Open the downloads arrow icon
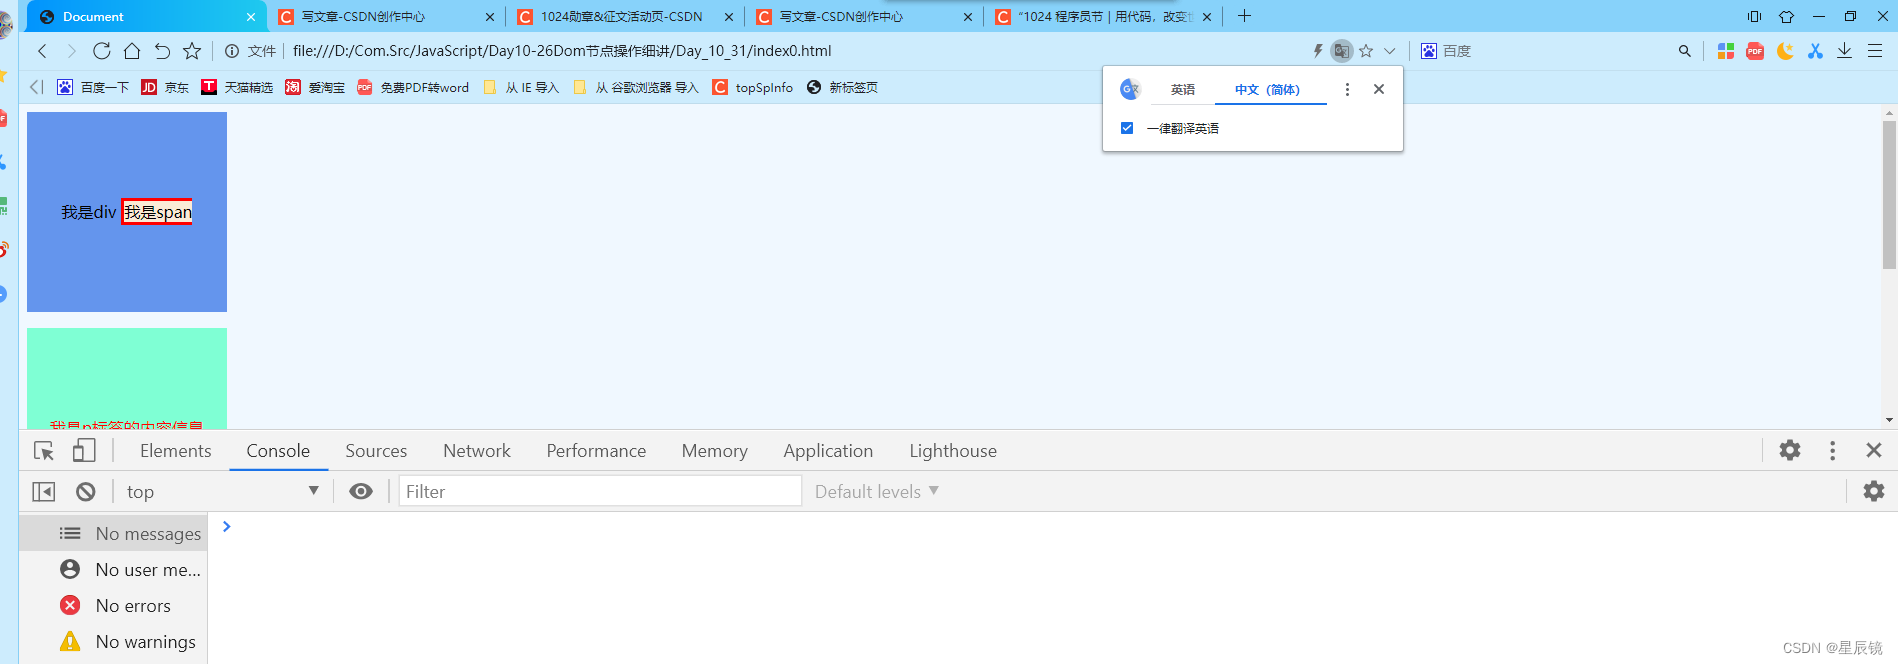 1845,51
